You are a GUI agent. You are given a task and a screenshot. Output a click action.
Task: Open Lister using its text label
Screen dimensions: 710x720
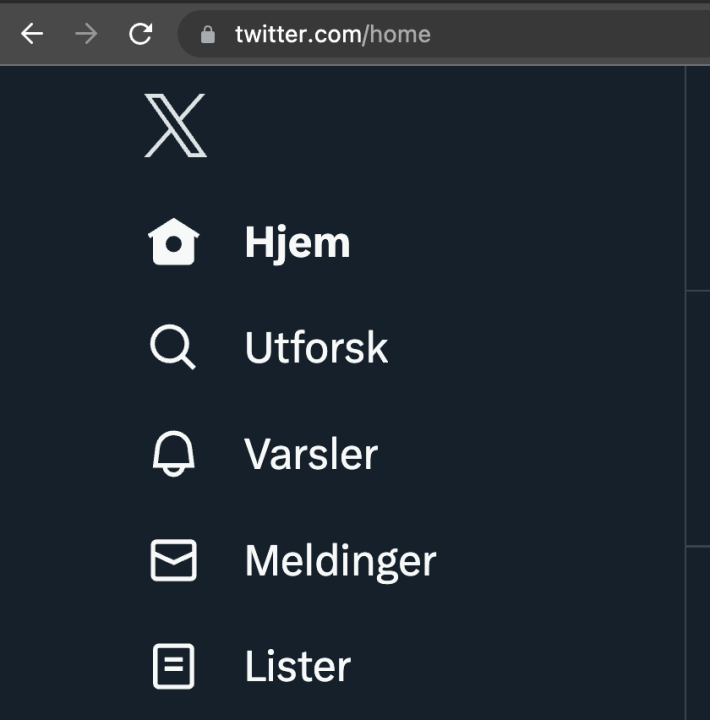(297, 667)
